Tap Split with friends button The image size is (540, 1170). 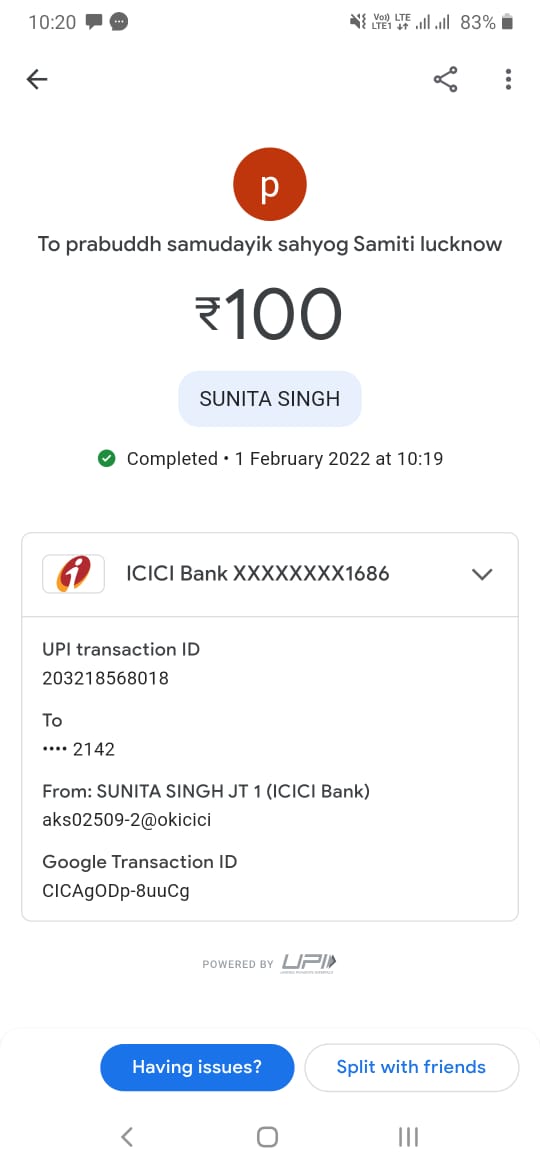pos(411,1067)
